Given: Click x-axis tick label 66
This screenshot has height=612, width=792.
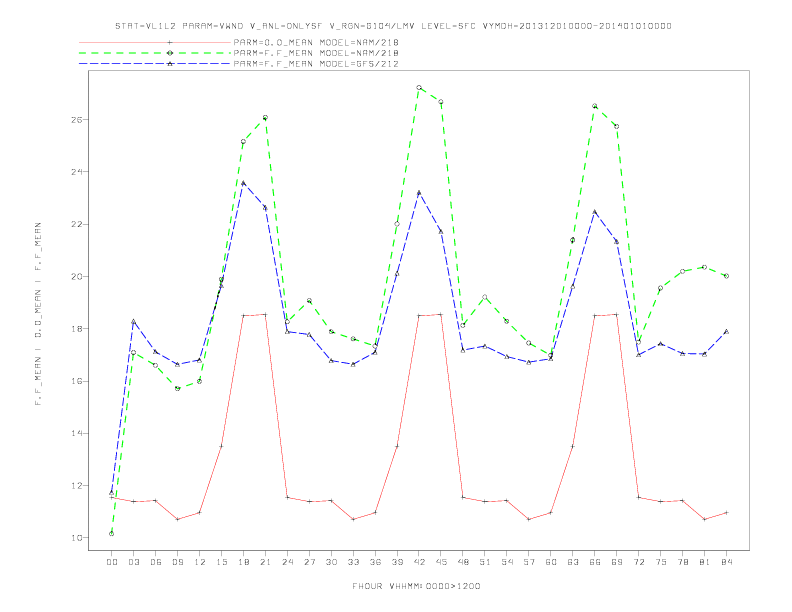Looking at the screenshot, I should (595, 562).
